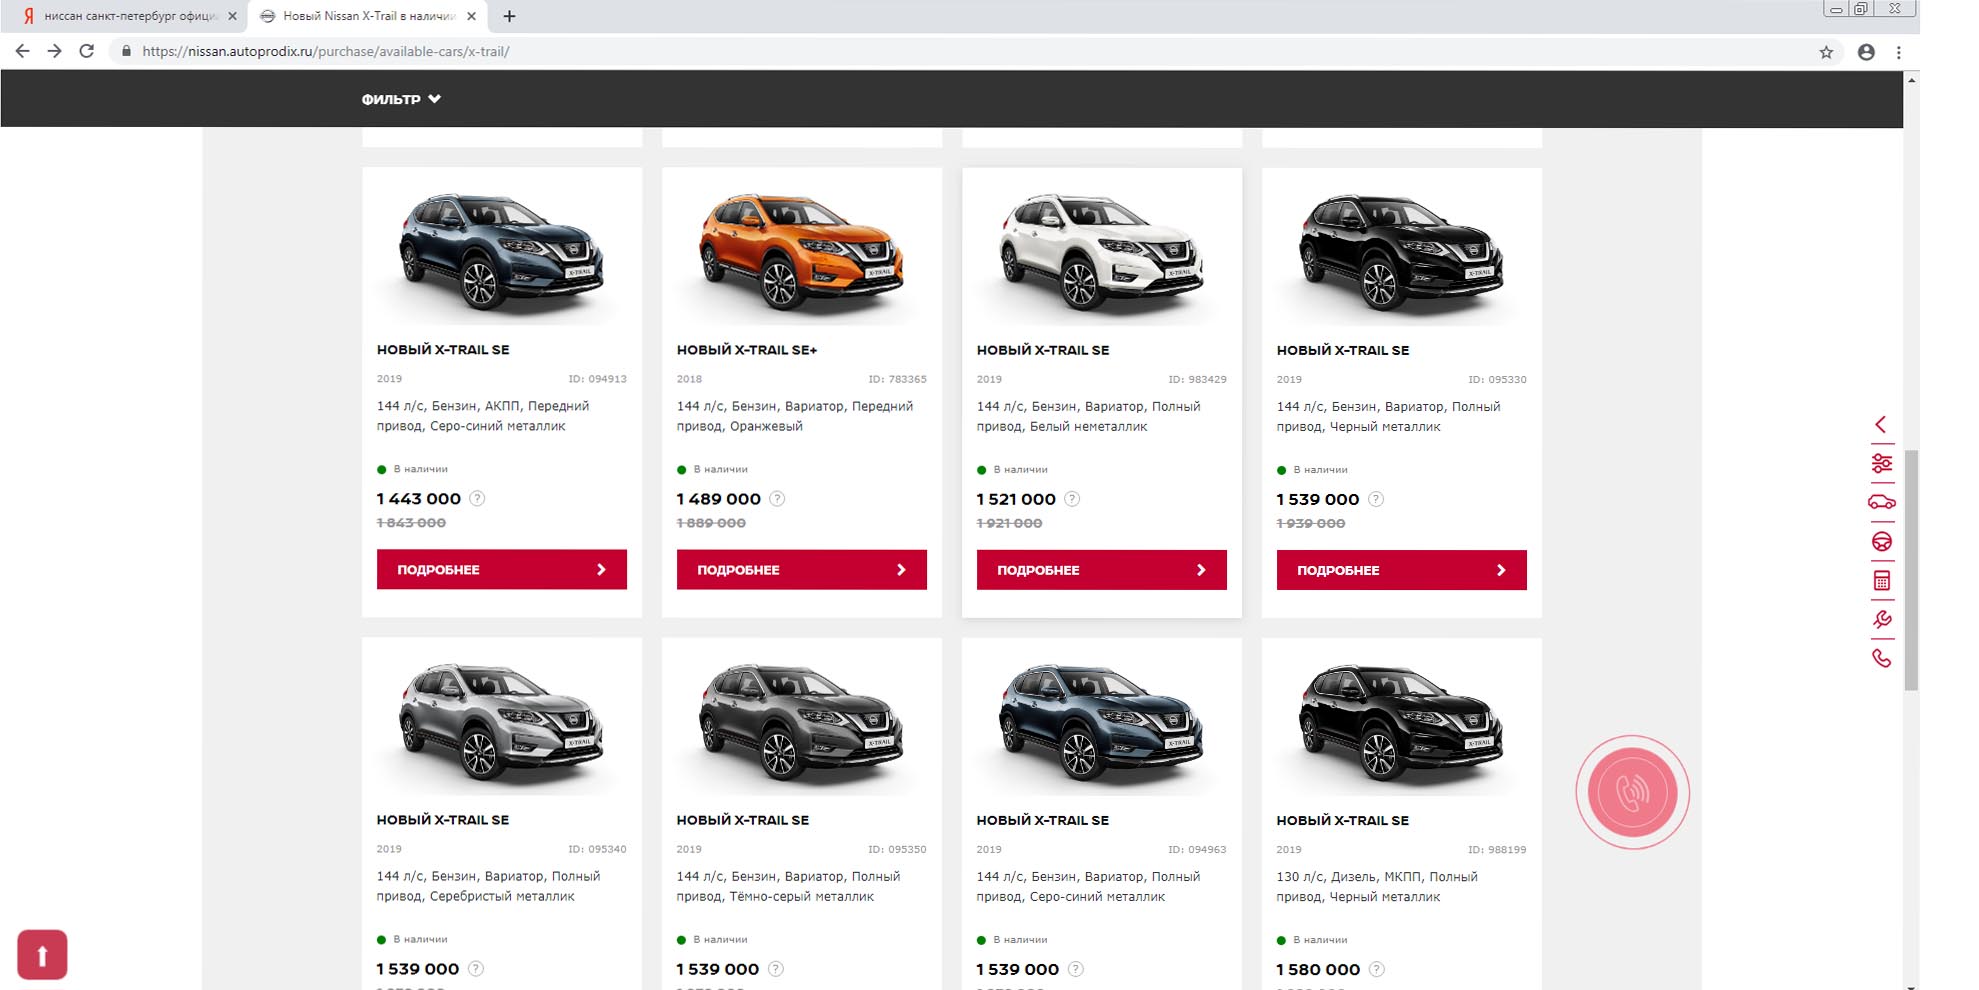Image resolution: width=1979 pixels, height=990 pixels.
Task: Click the red scroll-to-top arrow button
Action: (x=42, y=955)
